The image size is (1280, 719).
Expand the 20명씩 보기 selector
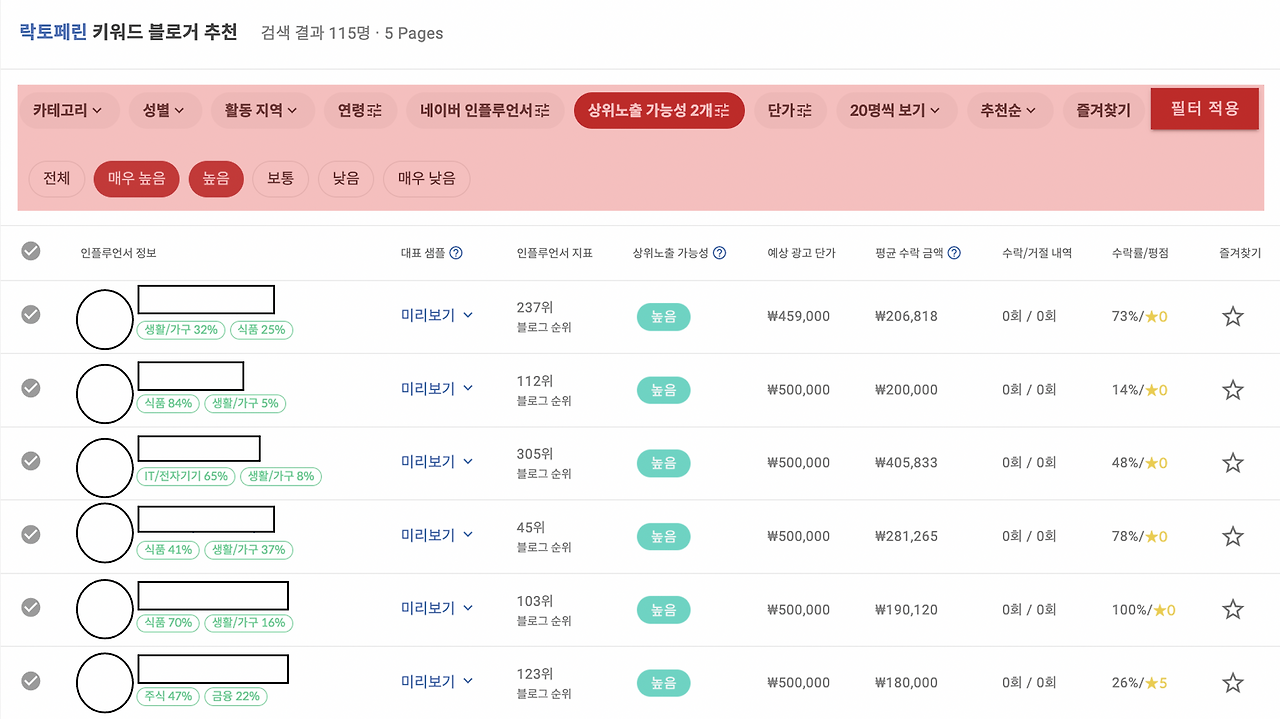coord(896,110)
